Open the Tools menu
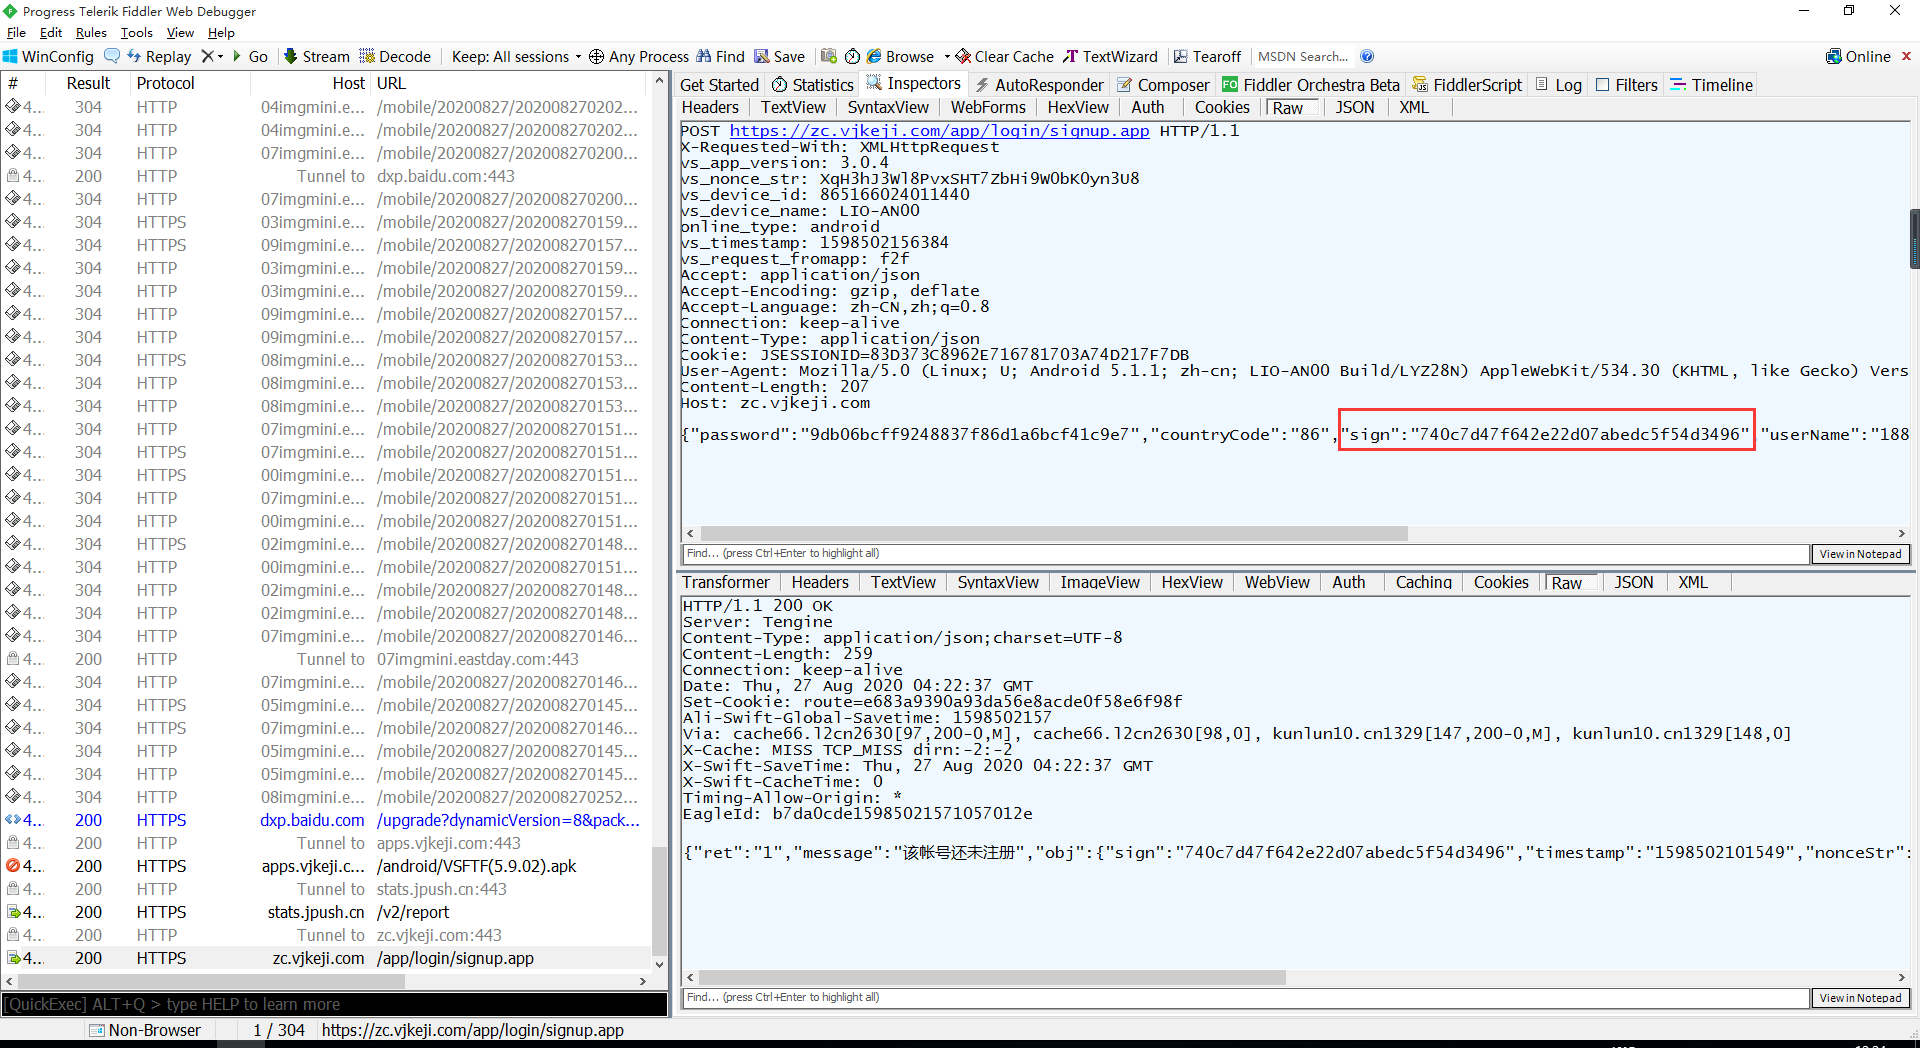 pyautogui.click(x=137, y=33)
